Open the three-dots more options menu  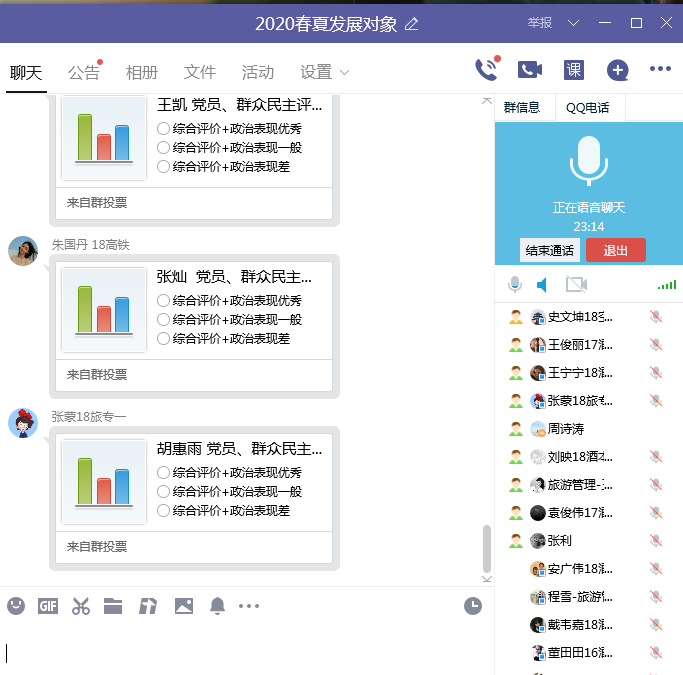tap(660, 70)
